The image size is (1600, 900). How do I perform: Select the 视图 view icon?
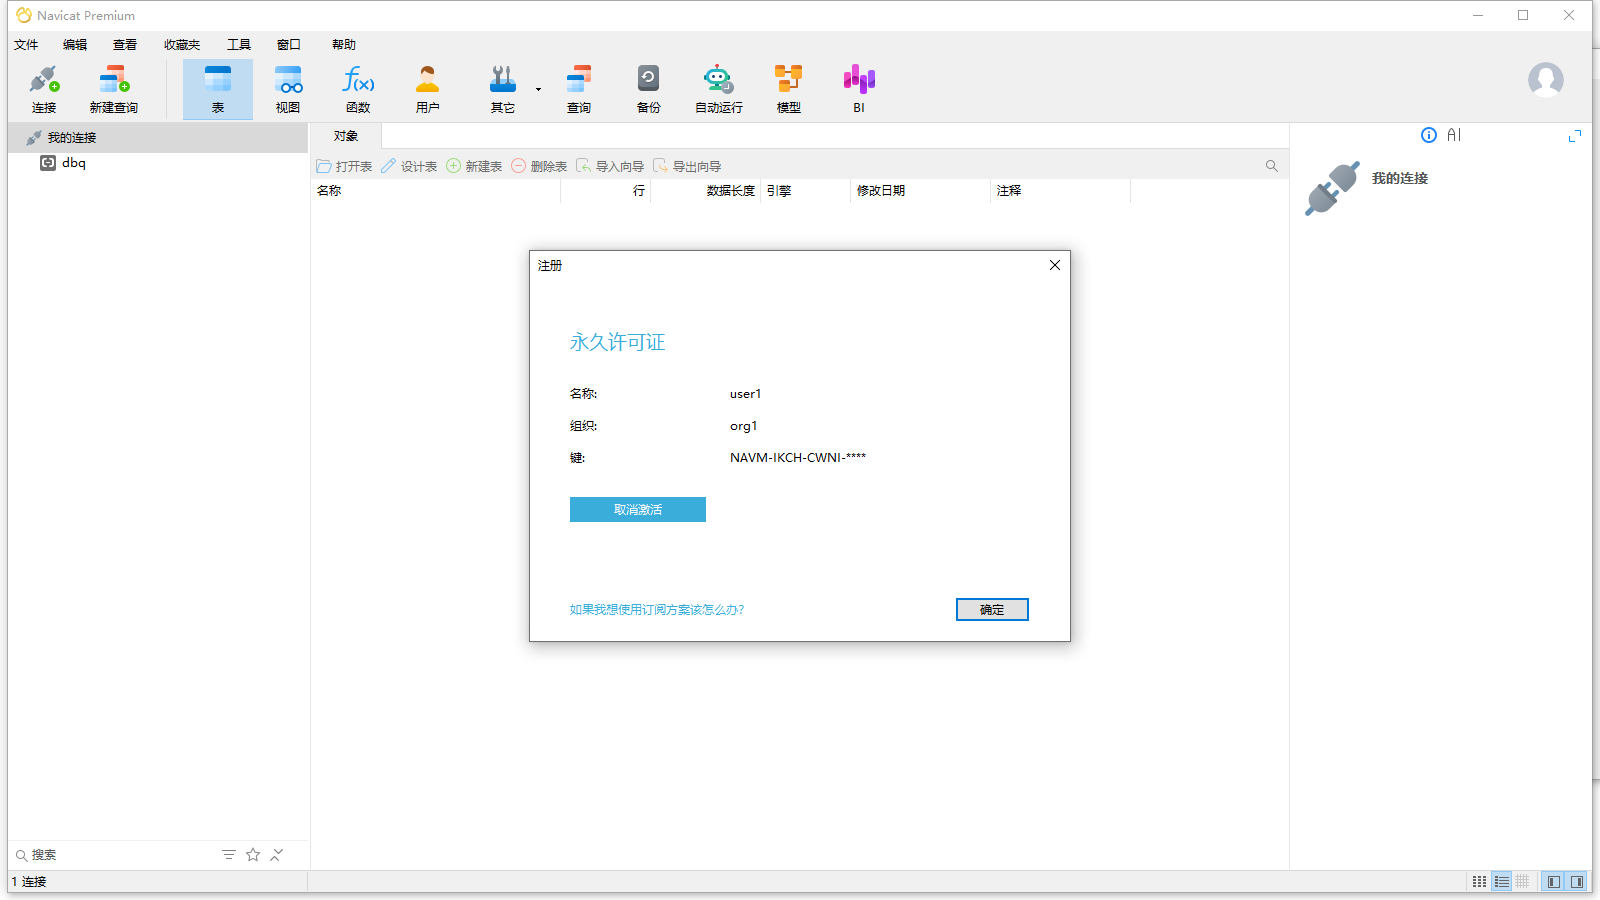click(x=288, y=89)
